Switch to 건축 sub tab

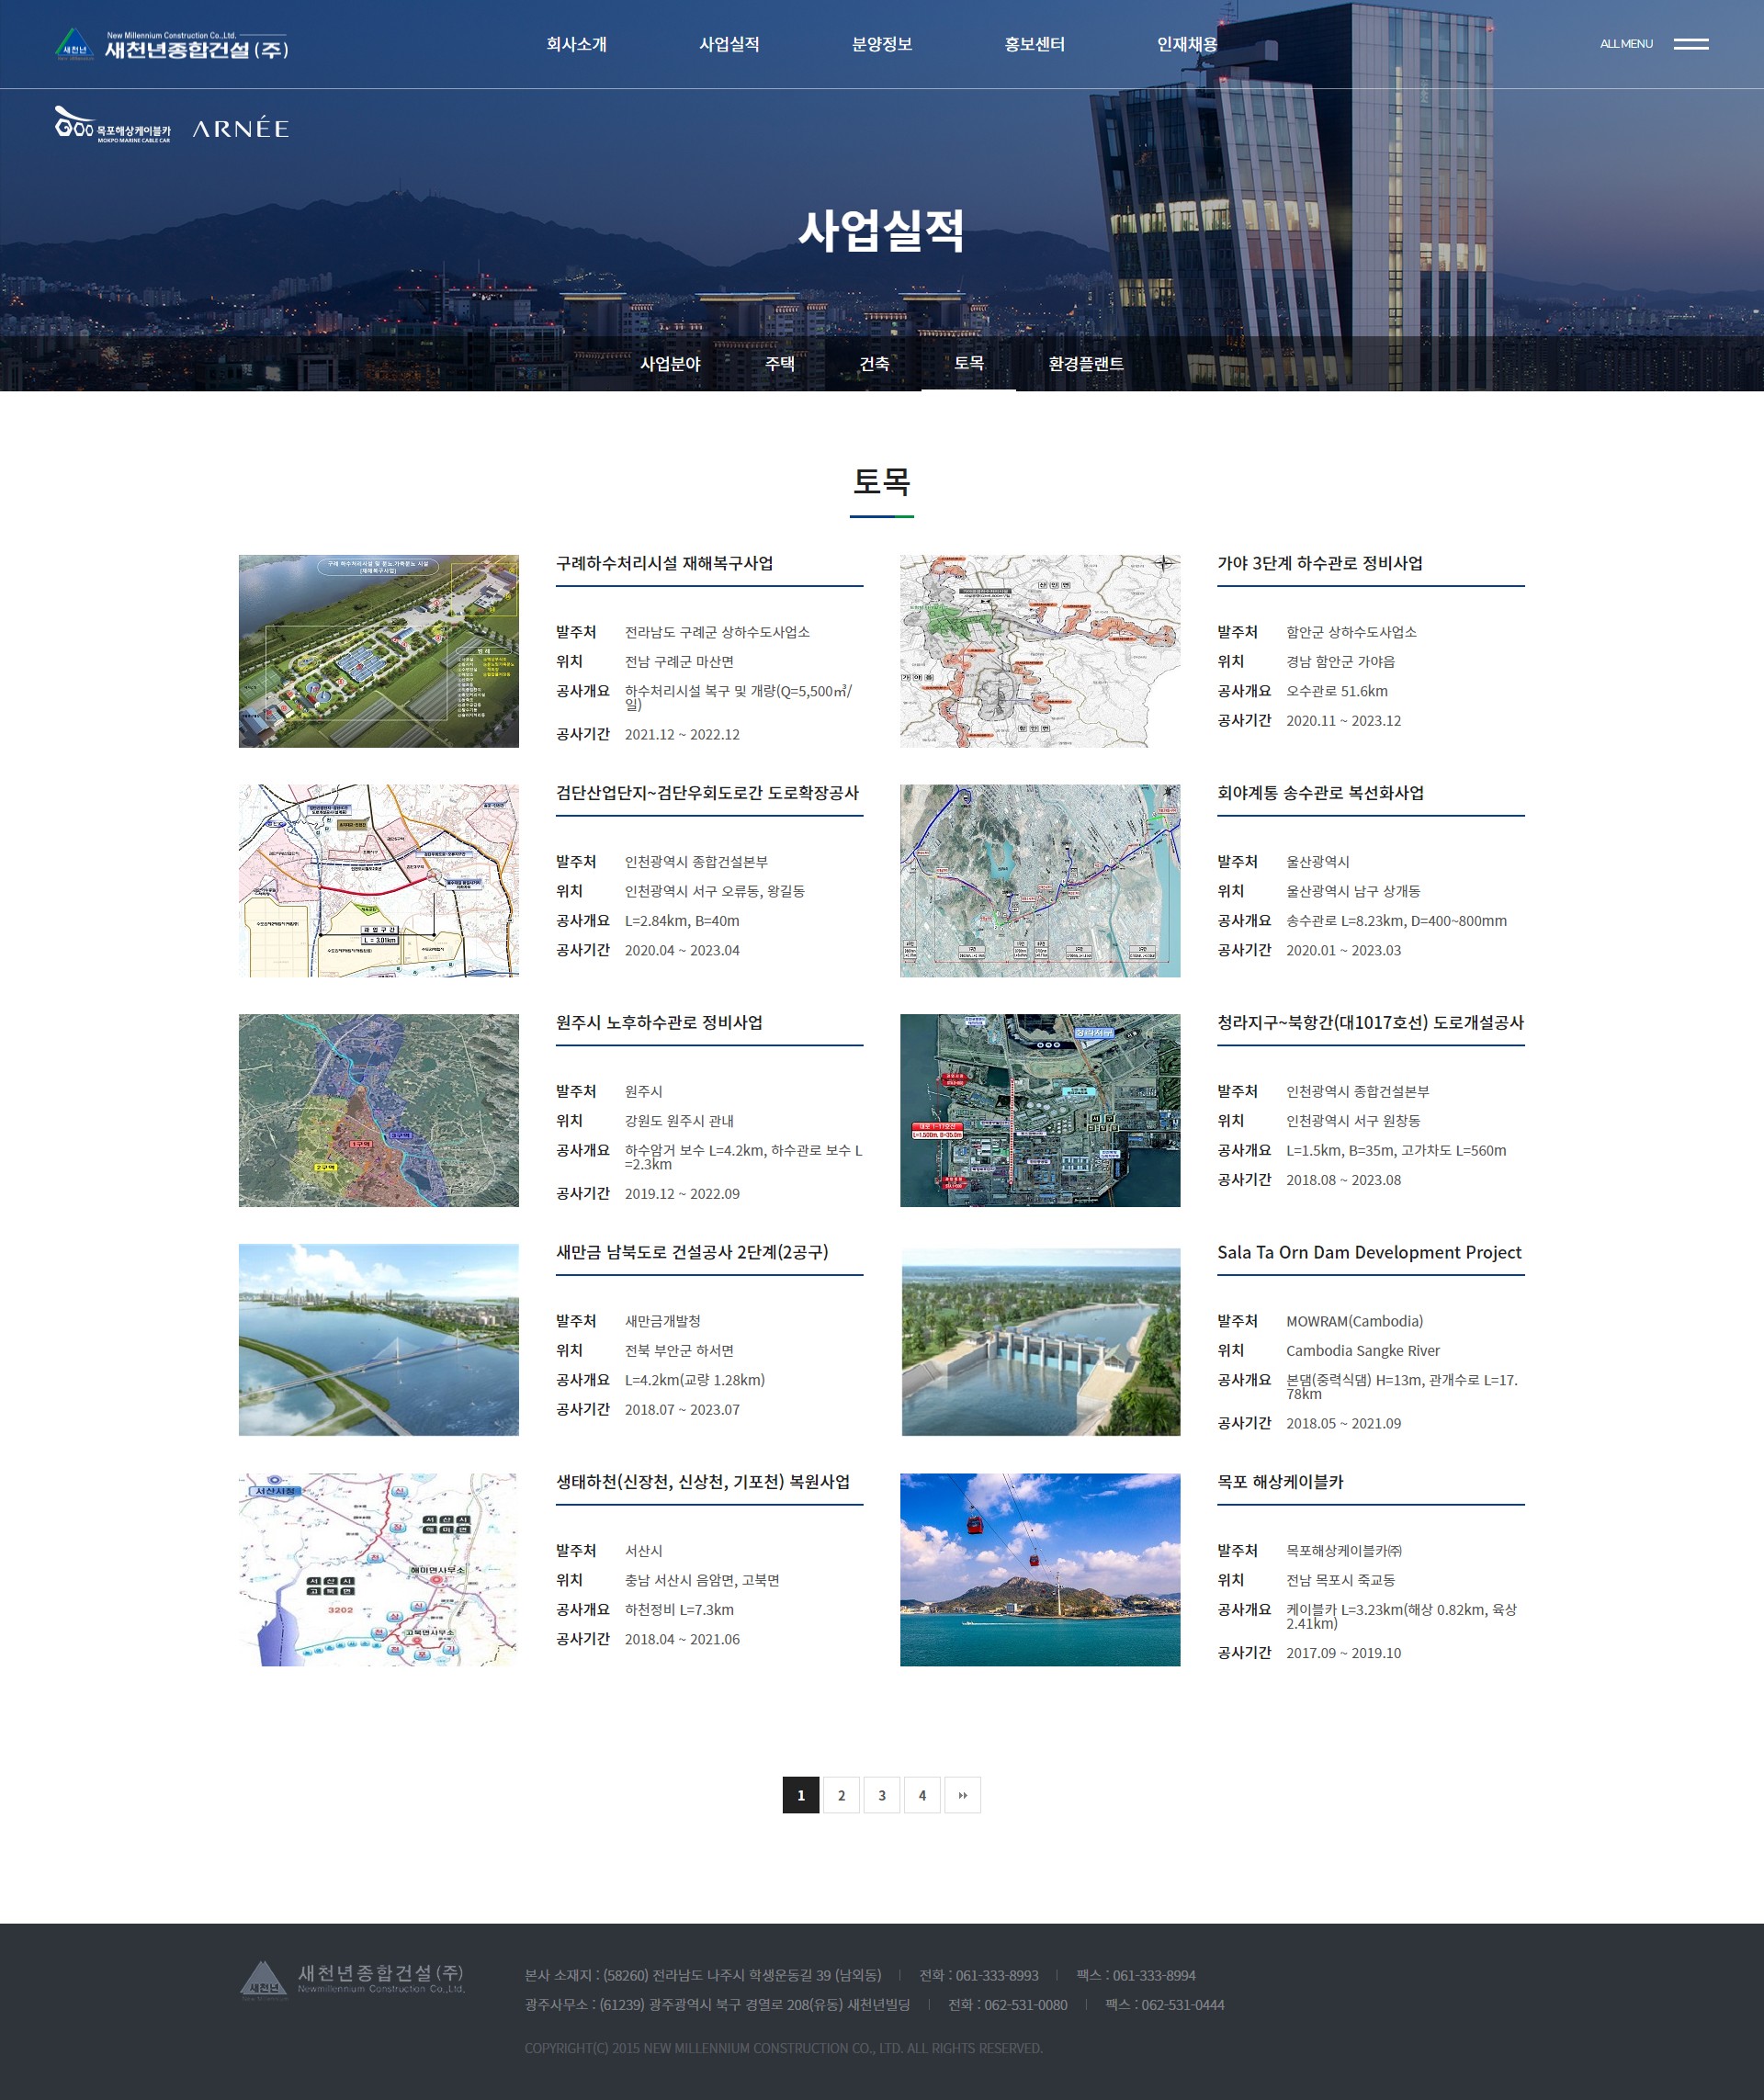pyautogui.click(x=874, y=364)
